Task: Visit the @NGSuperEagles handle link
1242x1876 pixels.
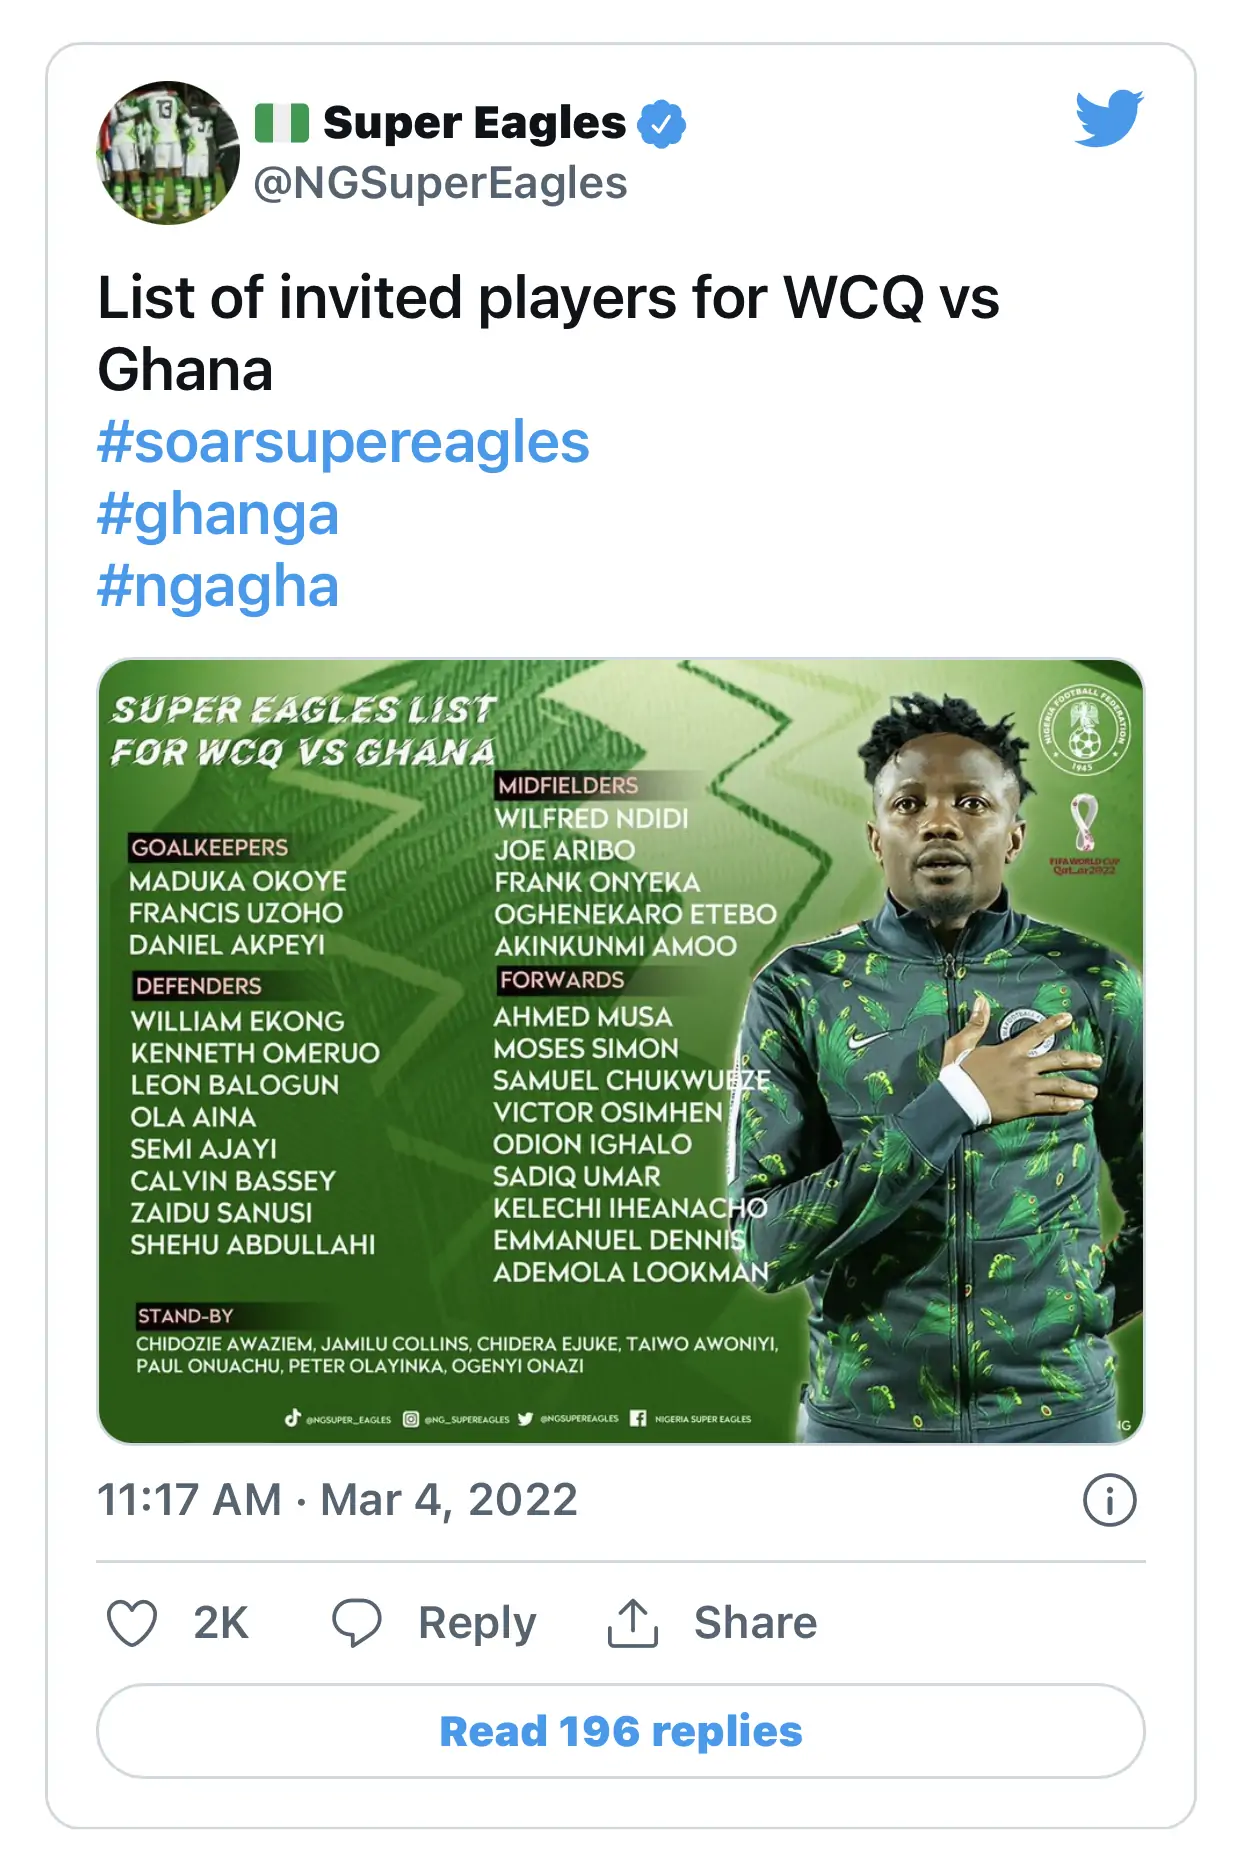Action: pyautogui.click(x=440, y=183)
